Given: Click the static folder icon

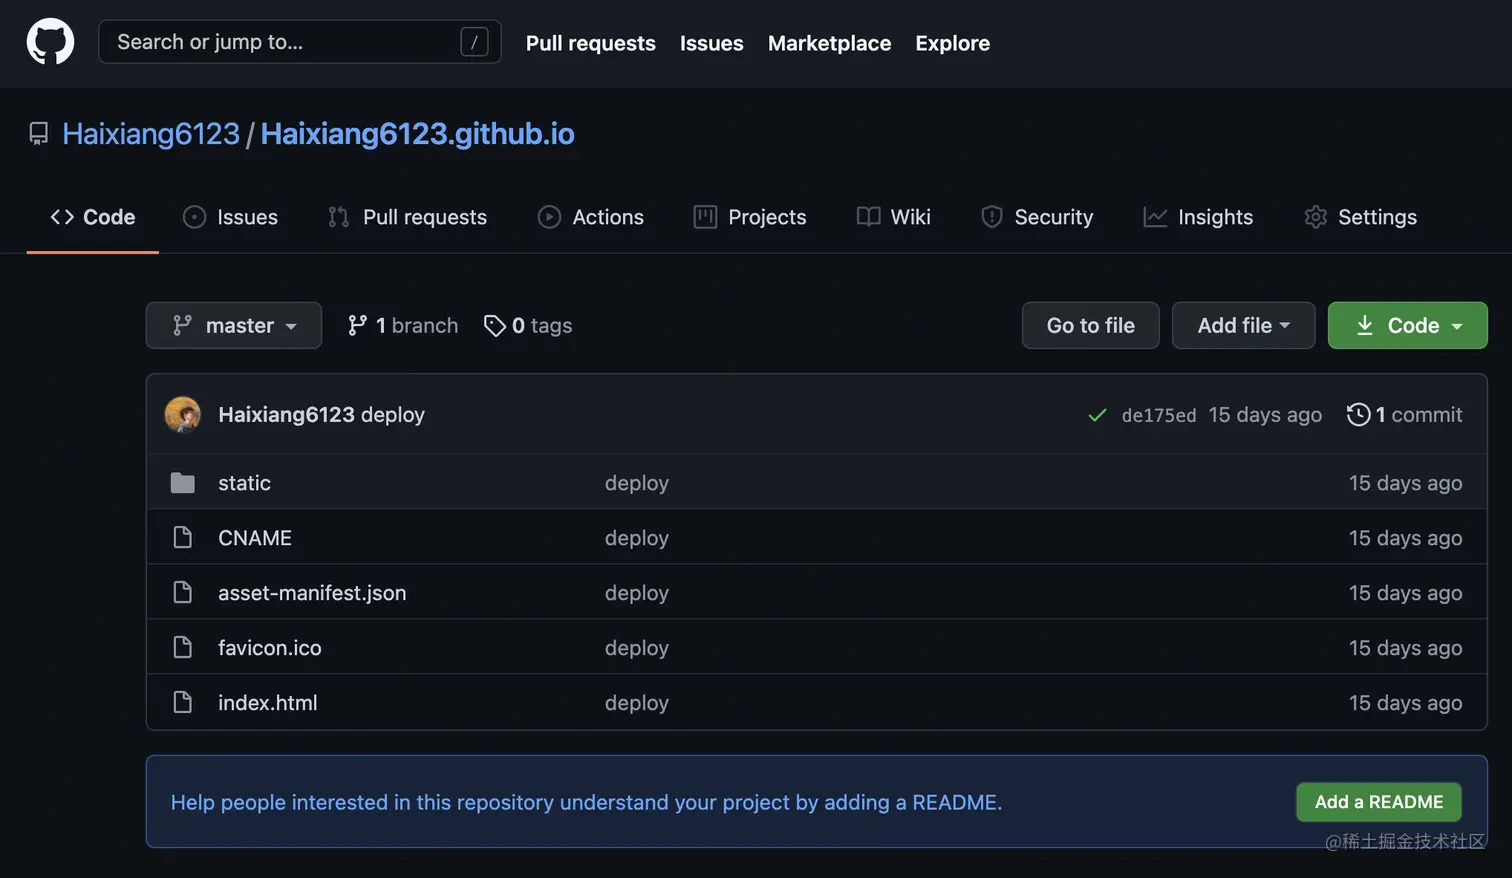Looking at the screenshot, I should pyautogui.click(x=182, y=483).
